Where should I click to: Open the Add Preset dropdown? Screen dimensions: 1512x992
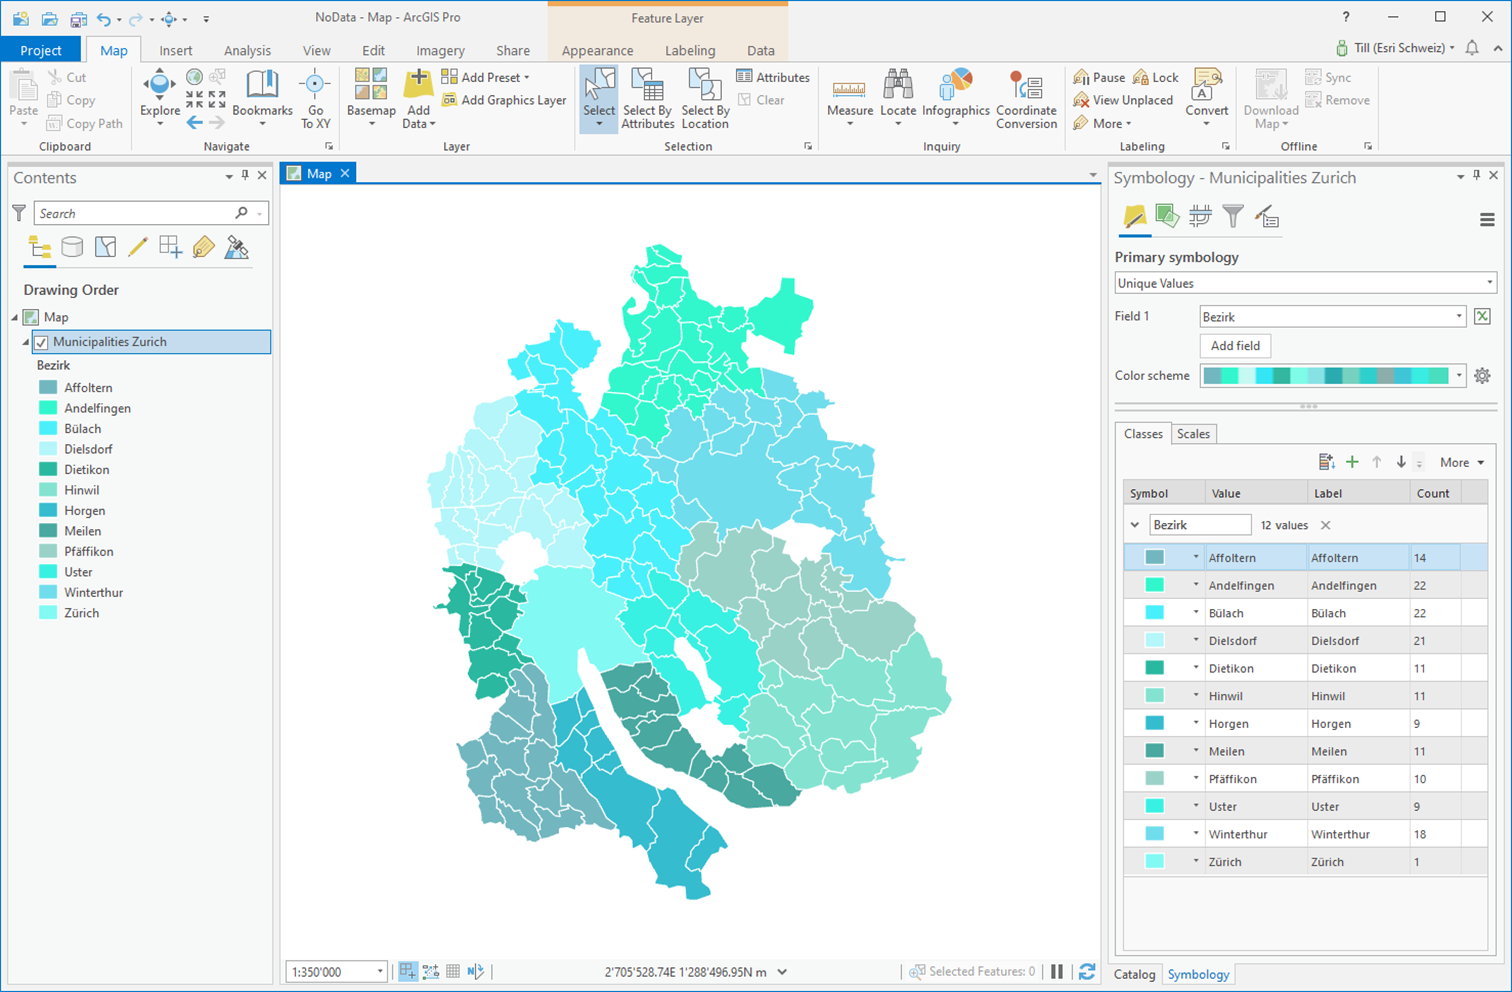(486, 77)
